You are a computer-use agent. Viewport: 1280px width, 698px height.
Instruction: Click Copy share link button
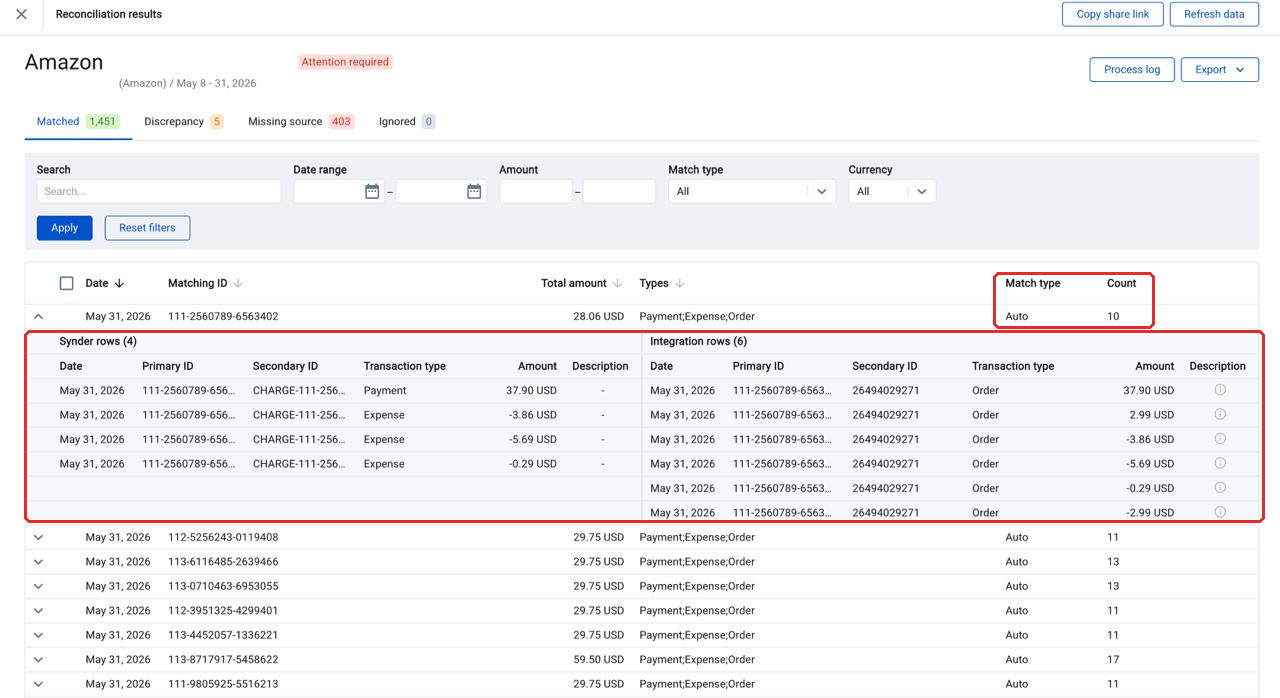1113,14
